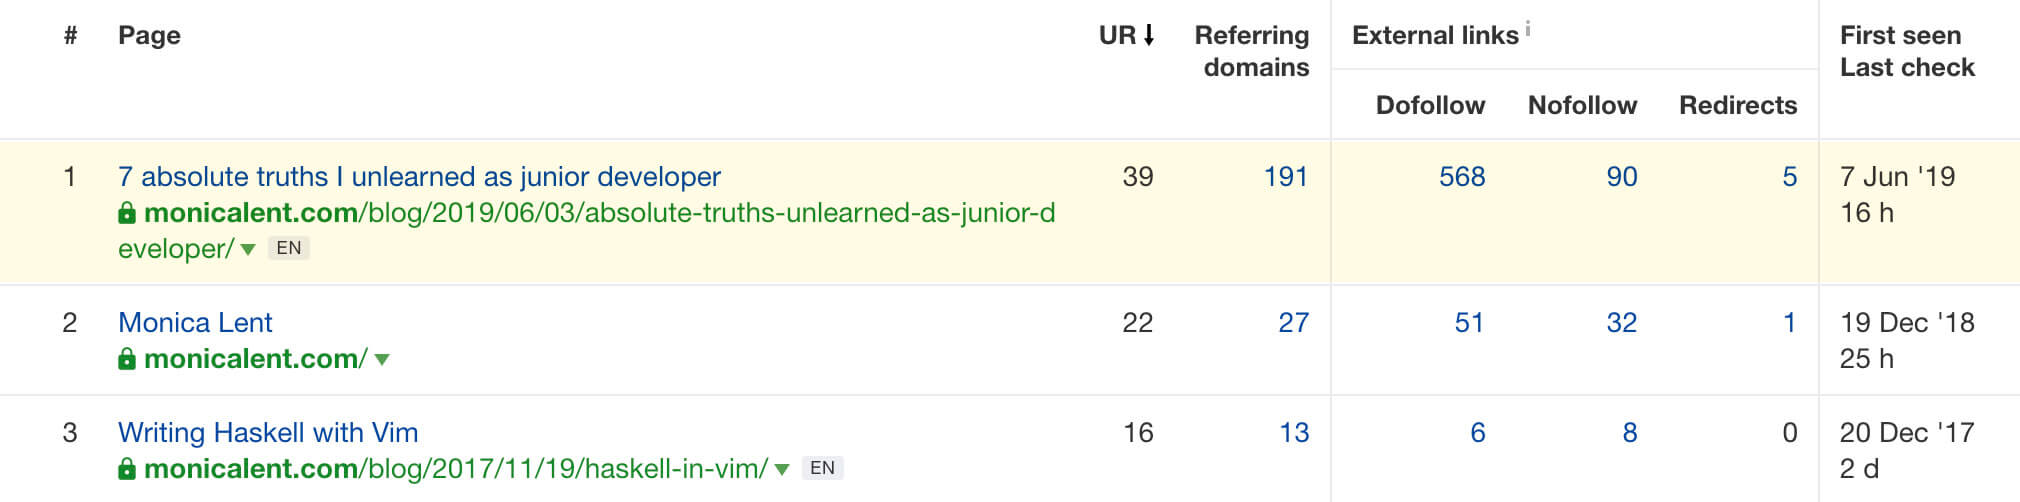Click lock icon beside monicalent.com homepage URL
The image size is (2020, 502).
tap(127, 359)
